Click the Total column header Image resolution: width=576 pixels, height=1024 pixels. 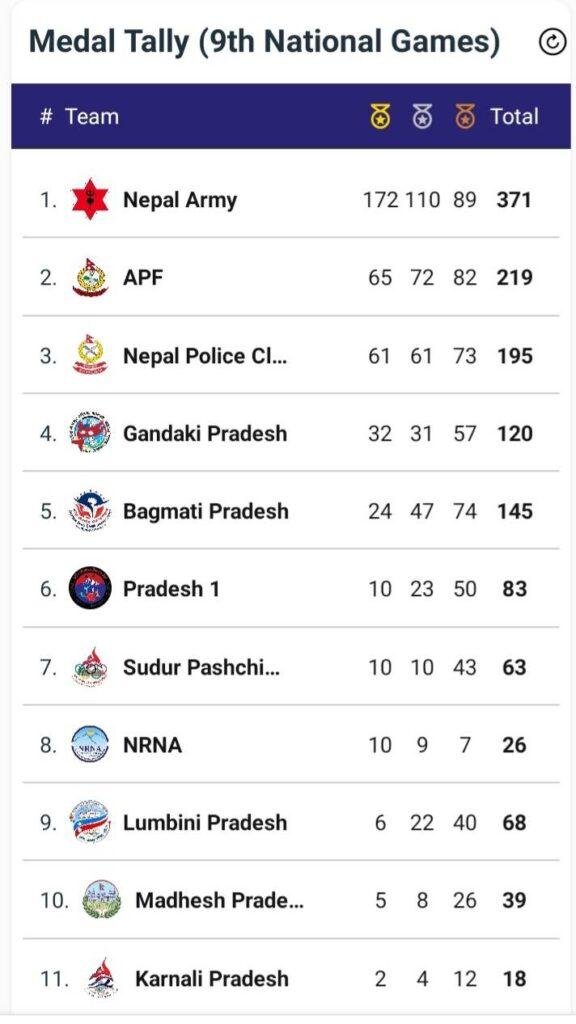(x=515, y=117)
